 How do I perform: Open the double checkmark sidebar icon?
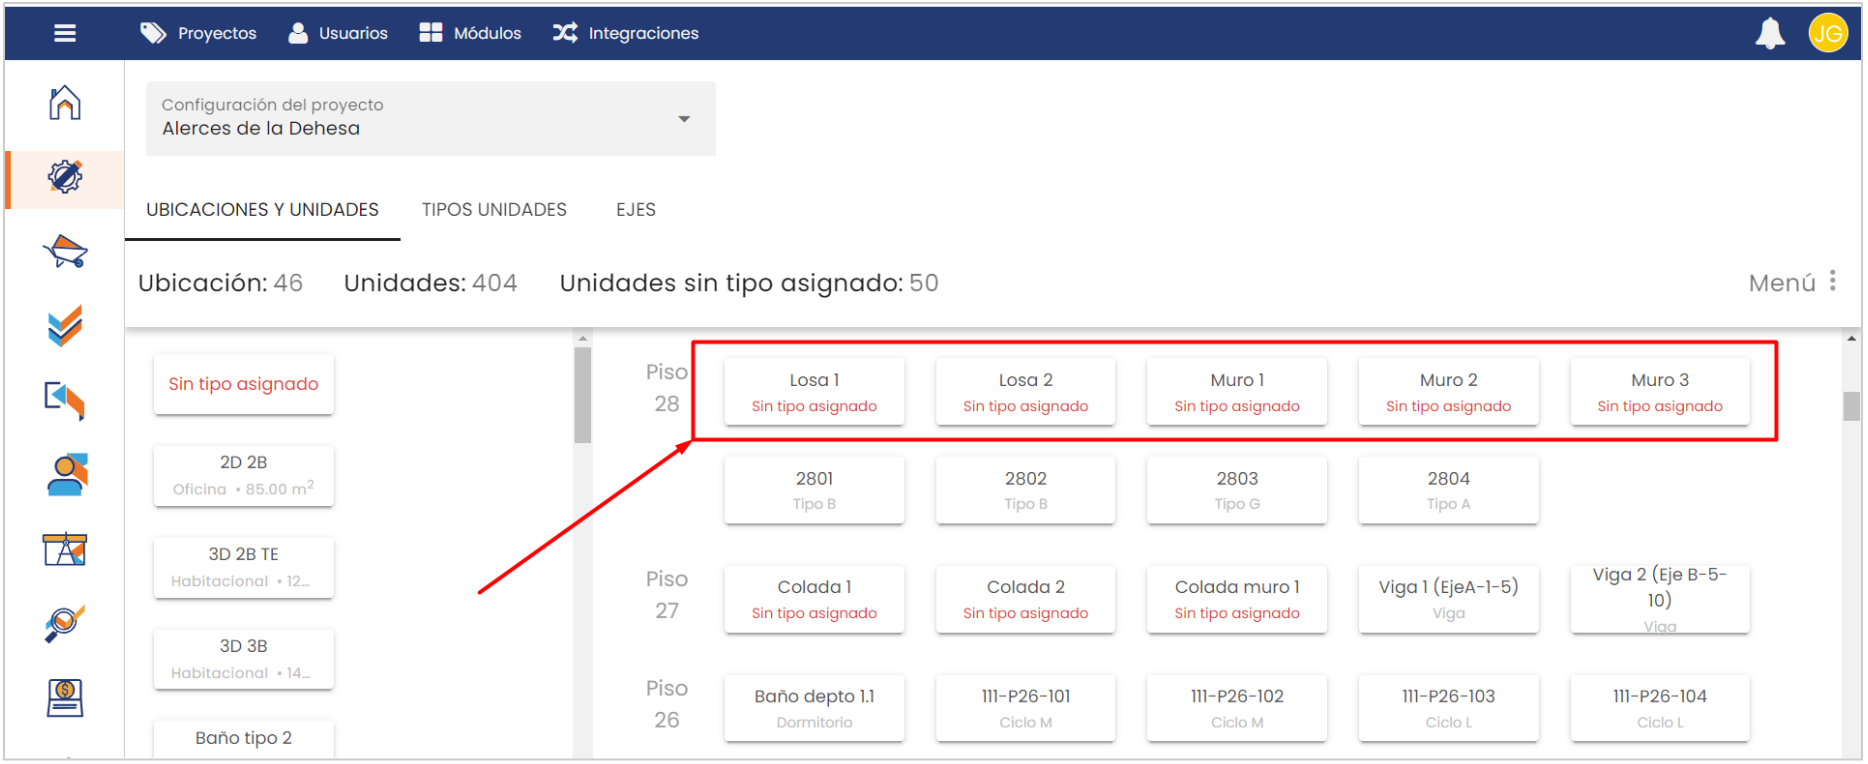tap(65, 326)
